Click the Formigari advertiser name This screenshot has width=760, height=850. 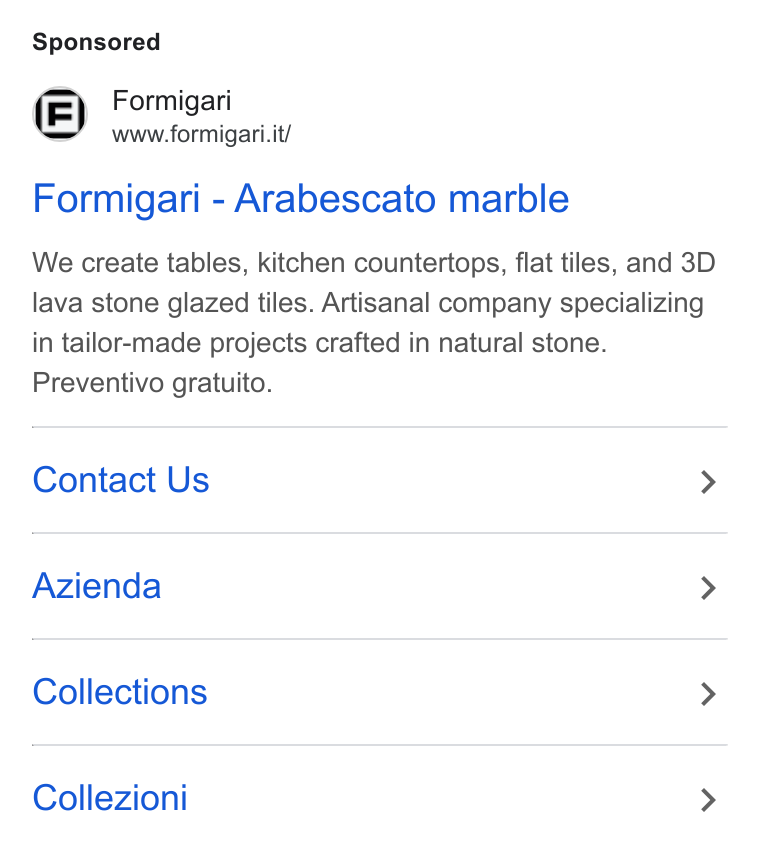pyautogui.click(x=172, y=101)
